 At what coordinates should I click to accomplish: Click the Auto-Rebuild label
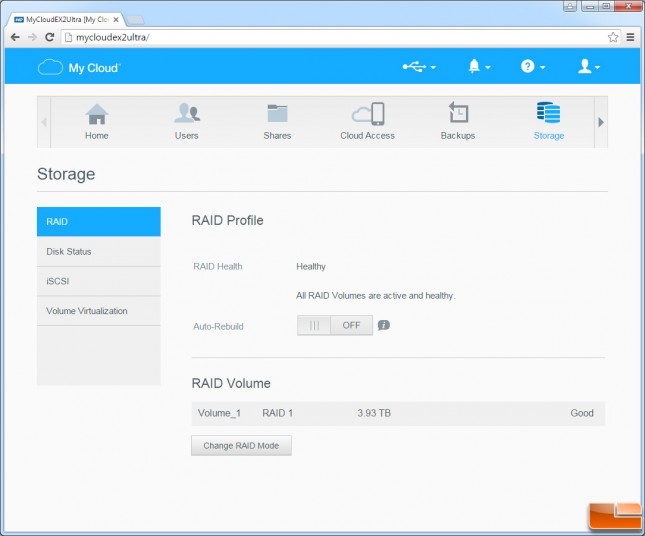[x=218, y=327]
